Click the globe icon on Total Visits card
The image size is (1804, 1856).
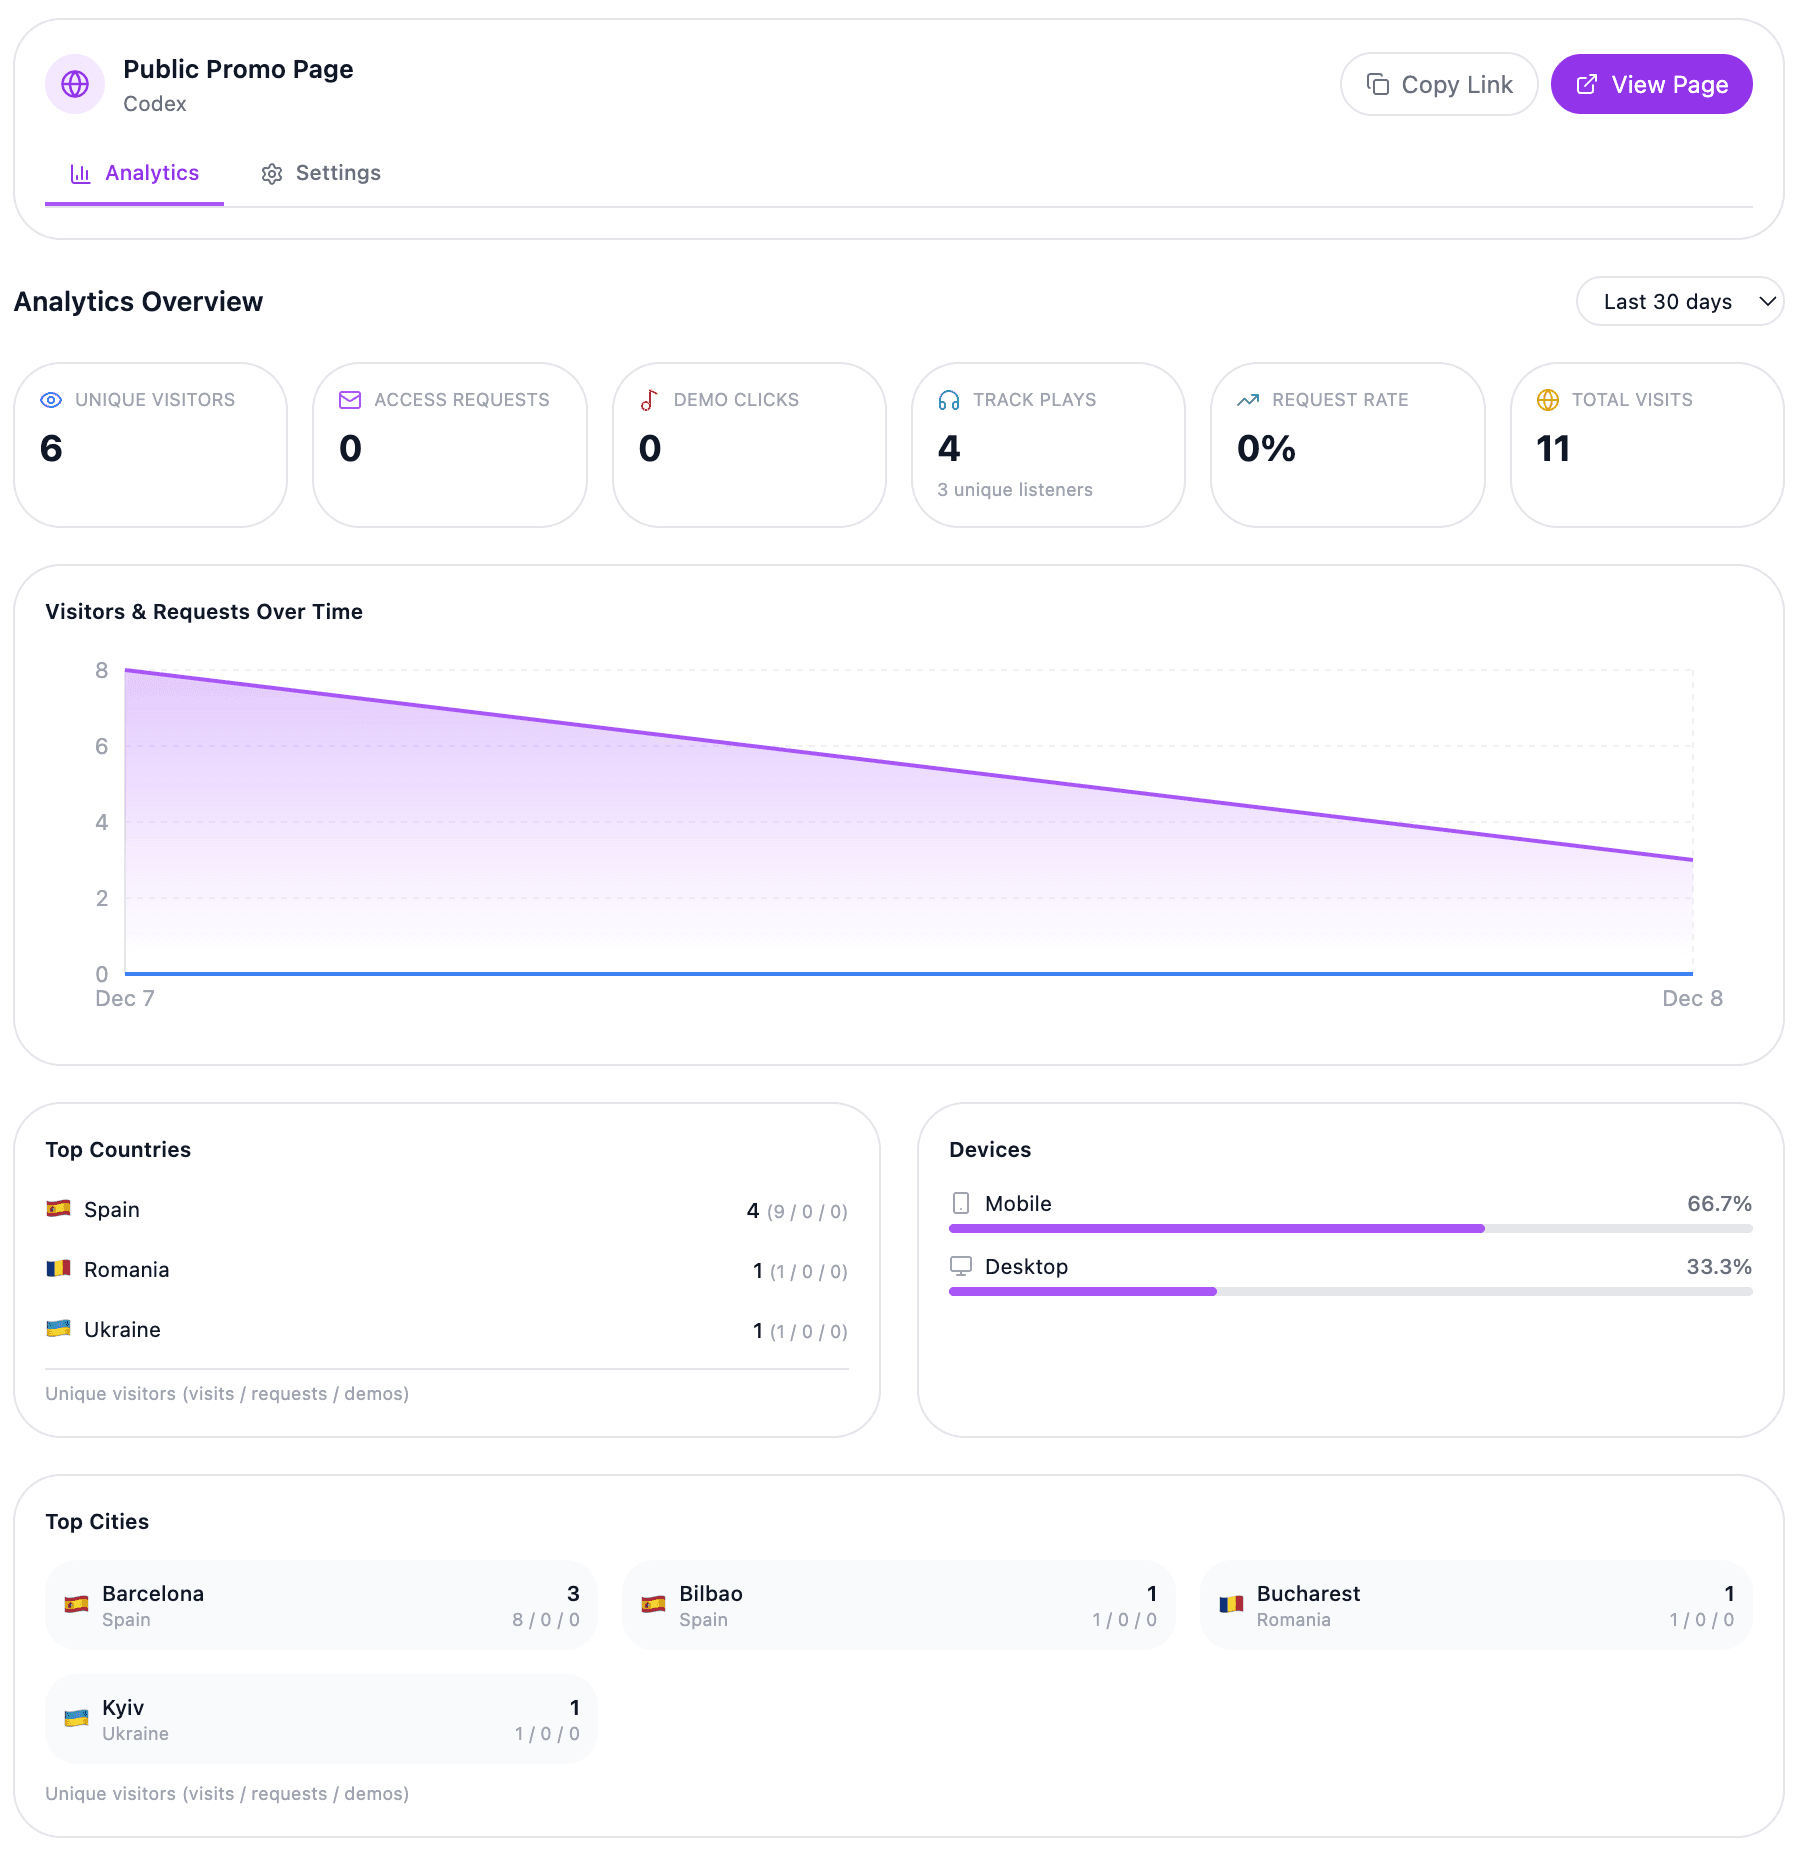point(1547,399)
